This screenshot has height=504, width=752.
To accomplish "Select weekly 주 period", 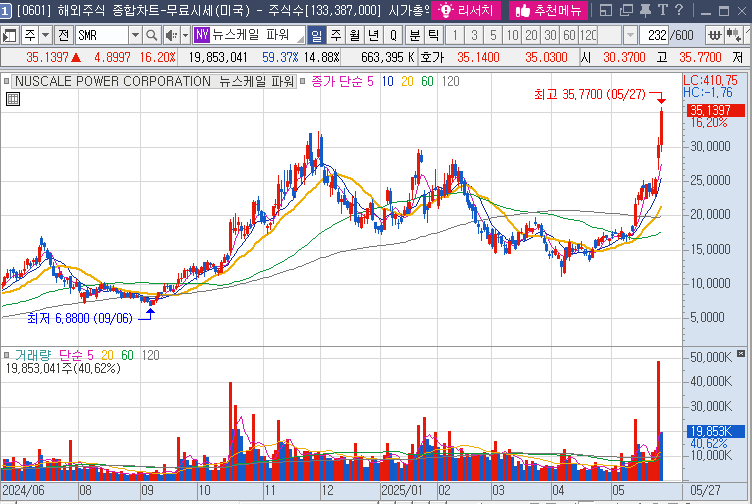I will (x=336, y=35).
